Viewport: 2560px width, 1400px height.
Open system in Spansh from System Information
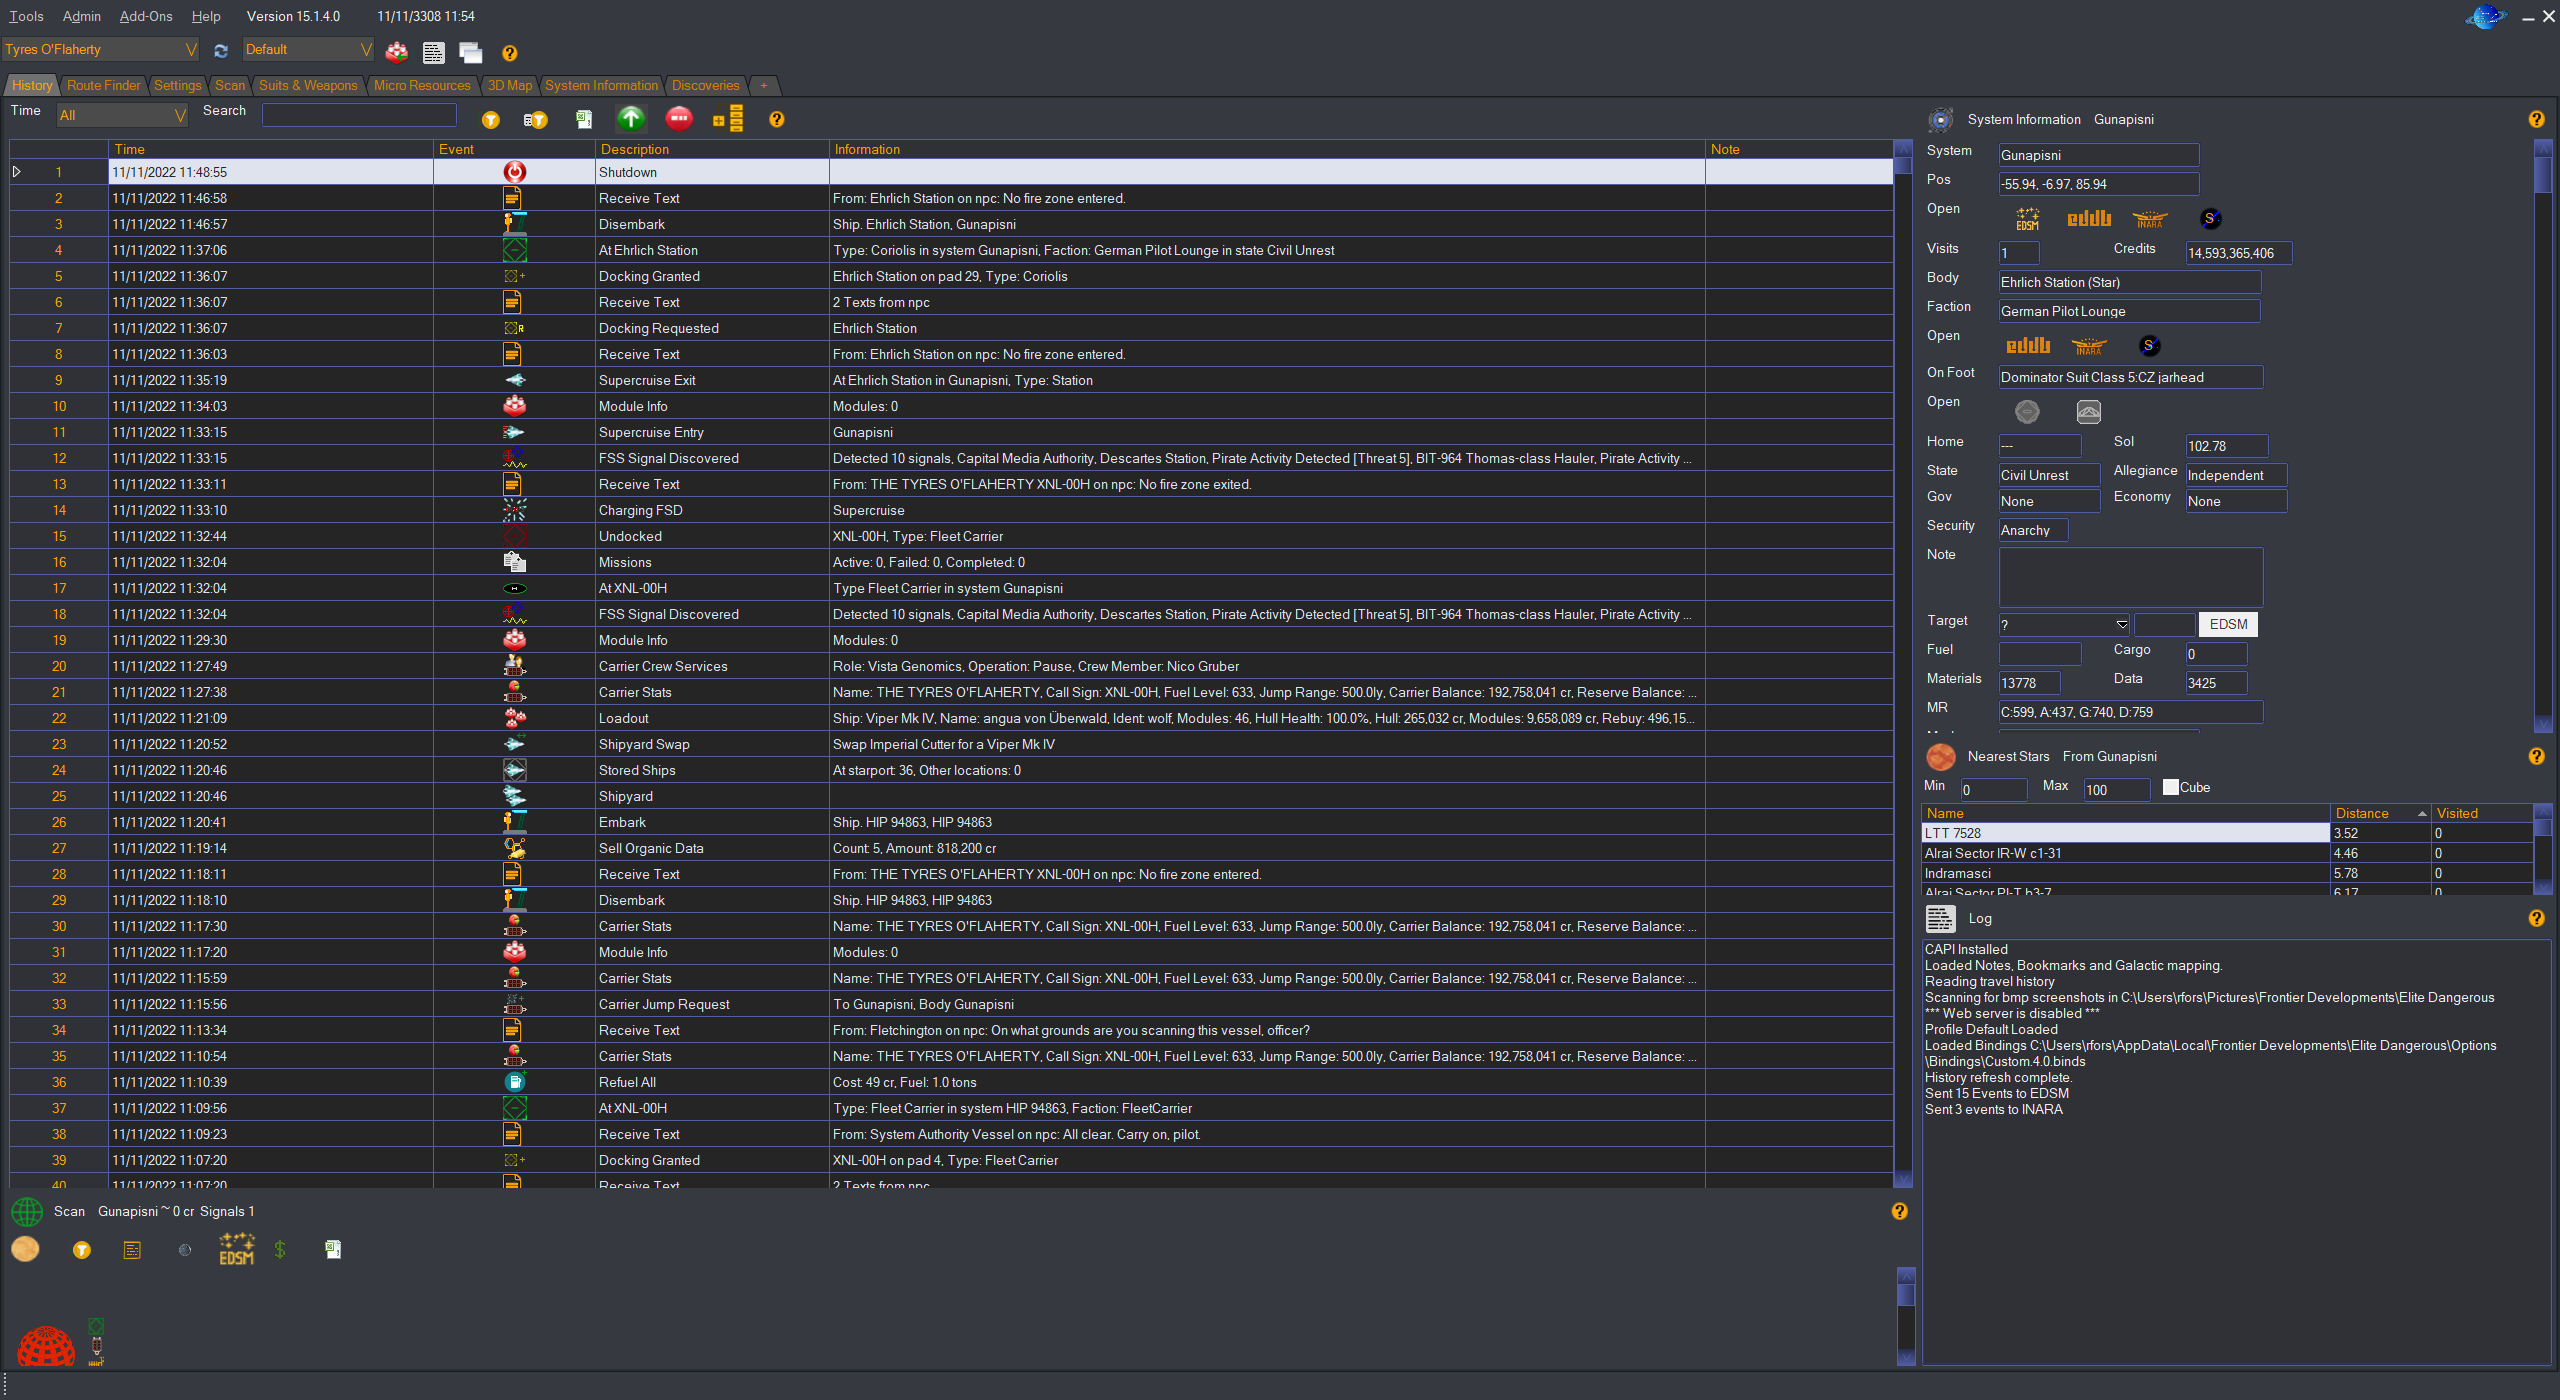pyautogui.click(x=2210, y=218)
